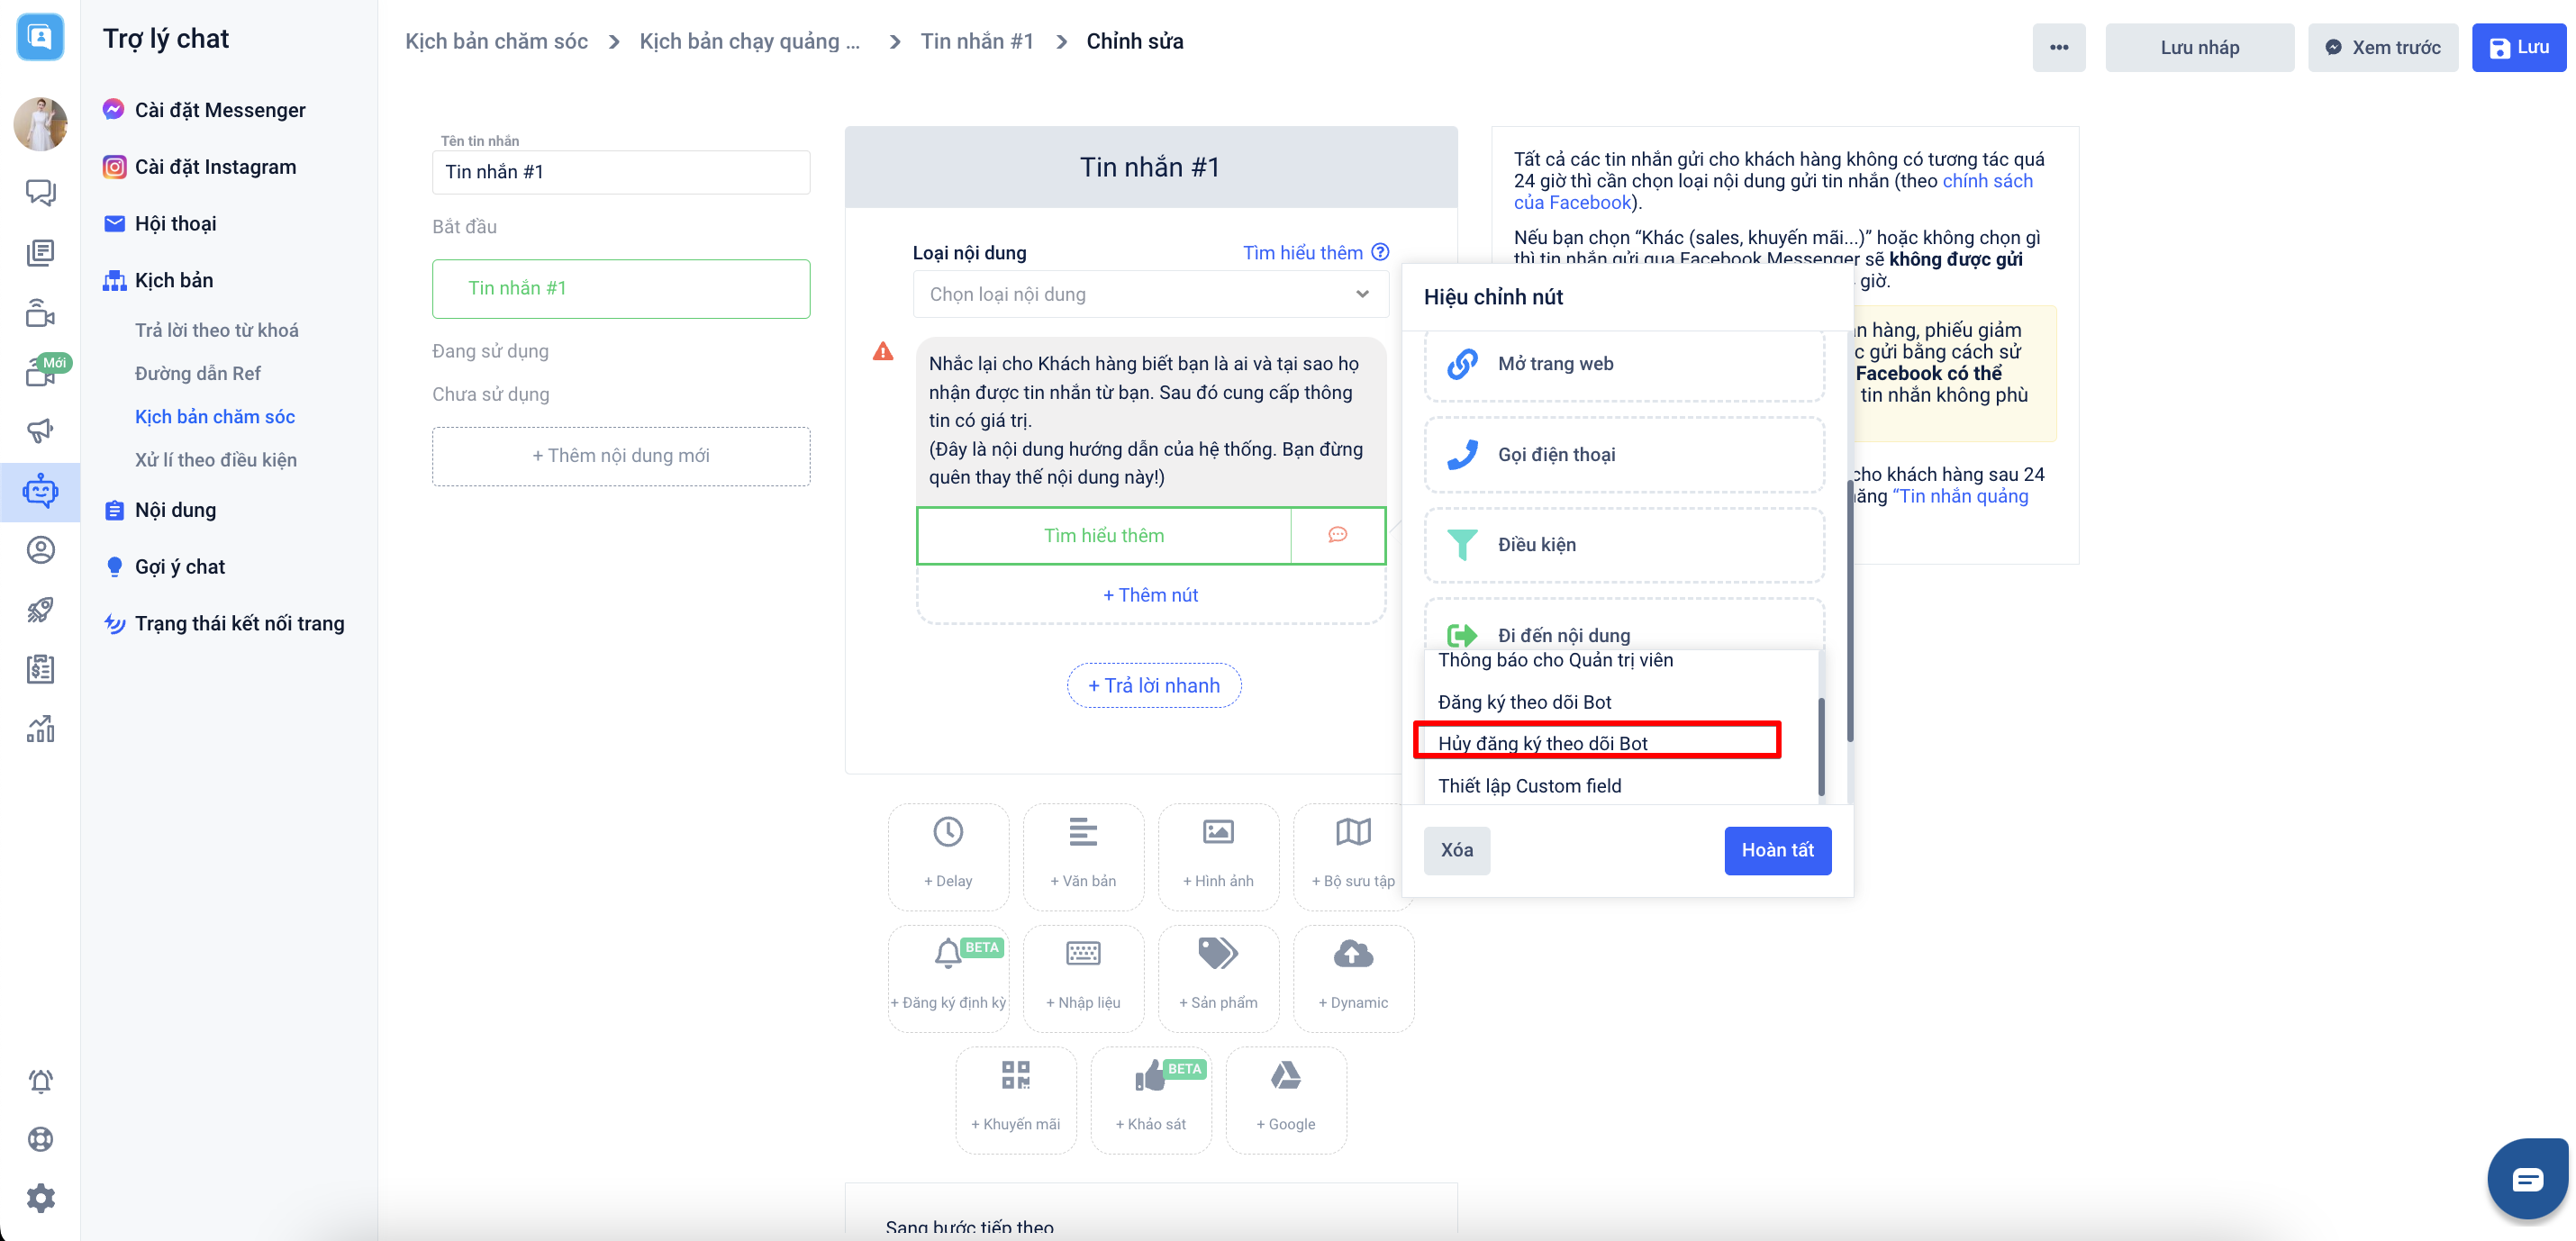Click the Tên tin nhắn input field
The image size is (2576, 1241).
point(620,172)
